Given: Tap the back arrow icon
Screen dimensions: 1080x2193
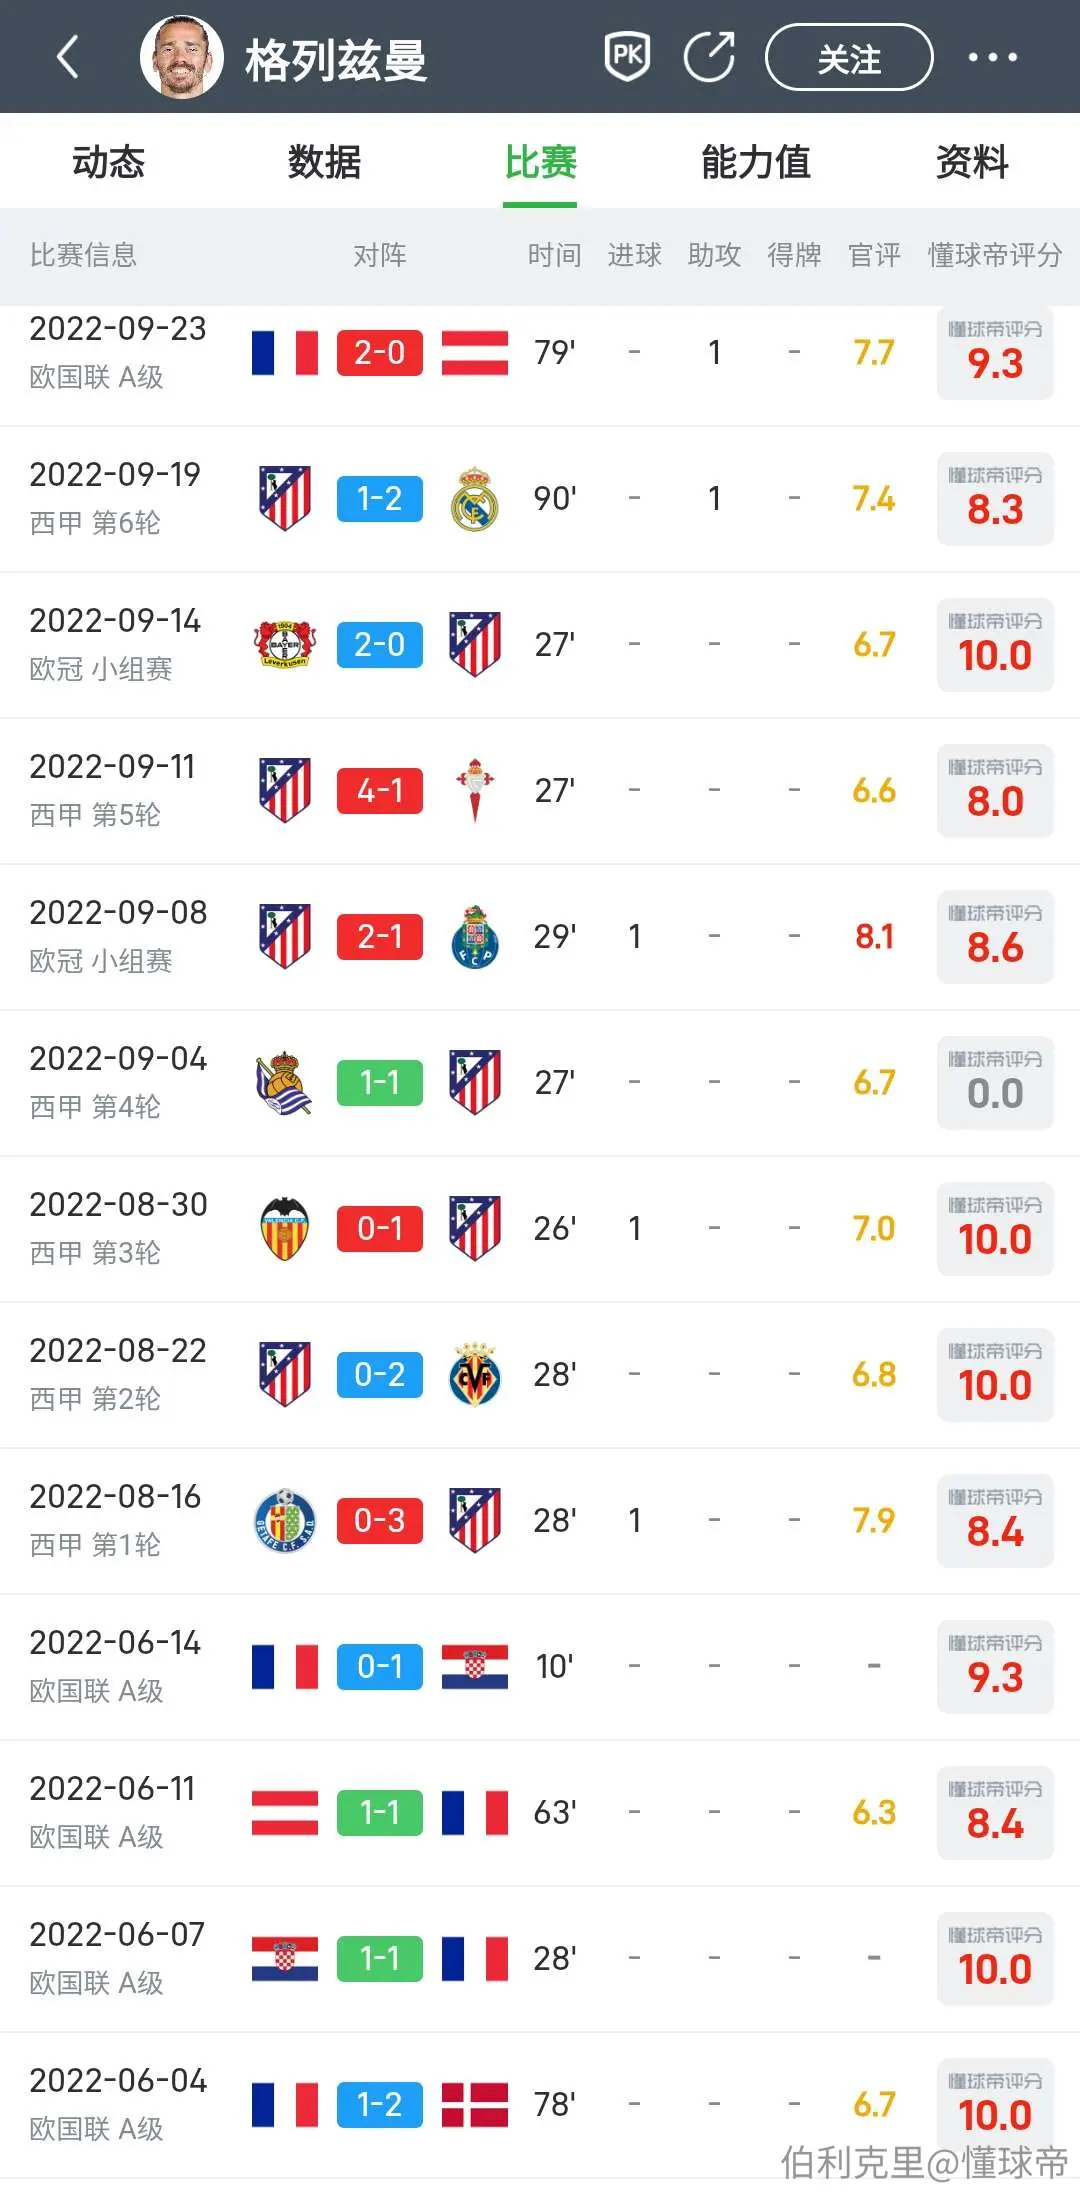Looking at the screenshot, I should (68, 57).
